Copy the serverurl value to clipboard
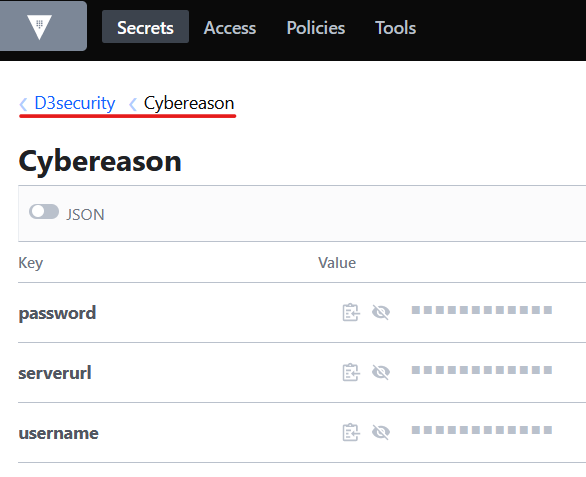This screenshot has height=477, width=586. [x=351, y=372]
